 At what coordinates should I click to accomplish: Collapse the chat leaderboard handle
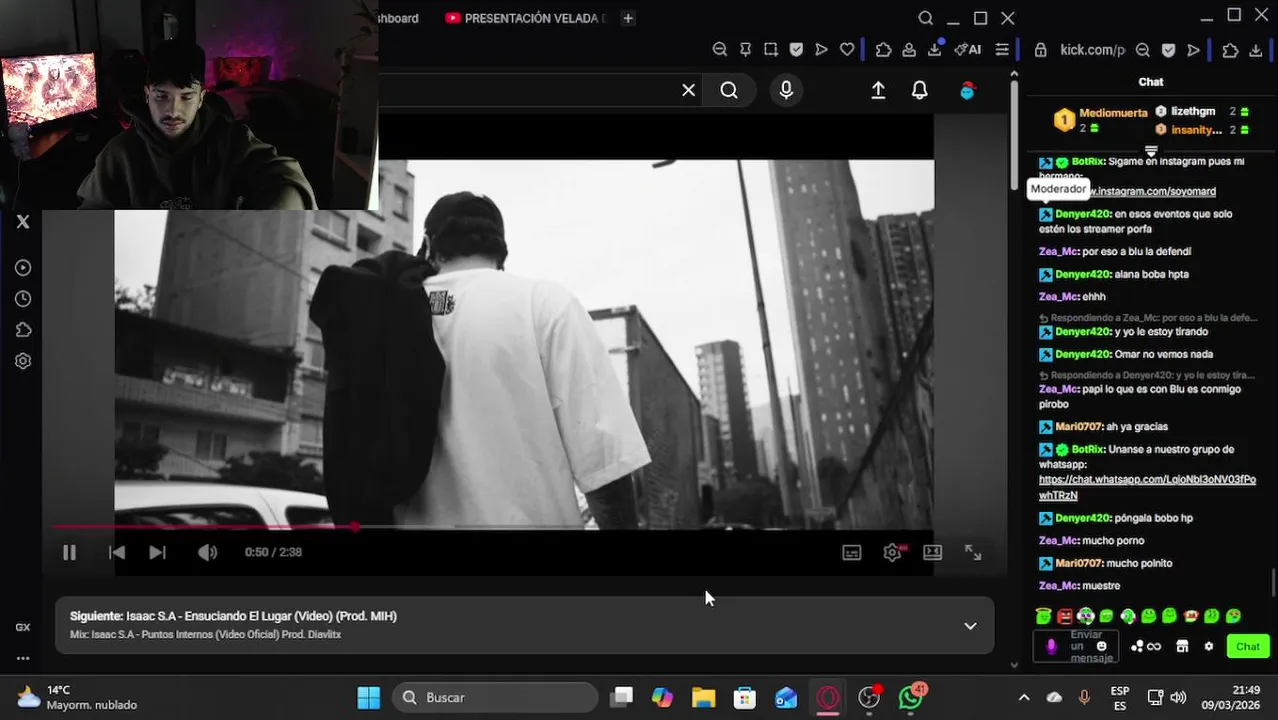coord(1151,151)
